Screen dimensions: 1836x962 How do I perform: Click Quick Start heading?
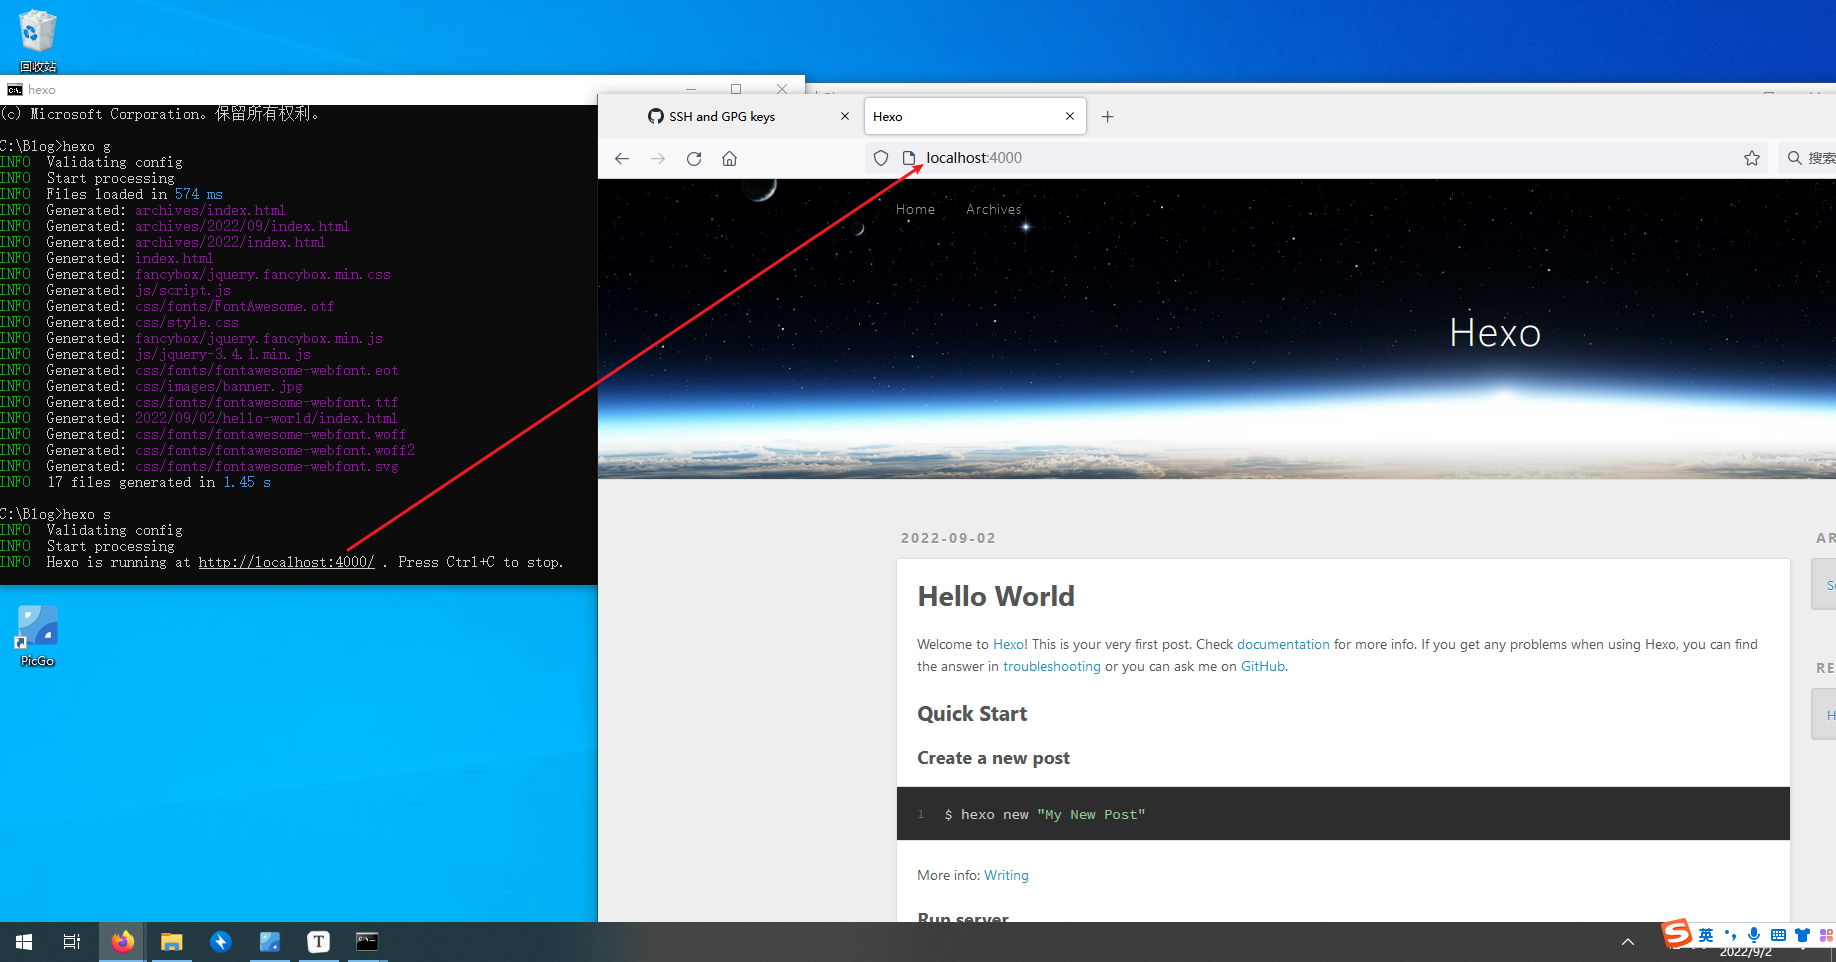(972, 714)
